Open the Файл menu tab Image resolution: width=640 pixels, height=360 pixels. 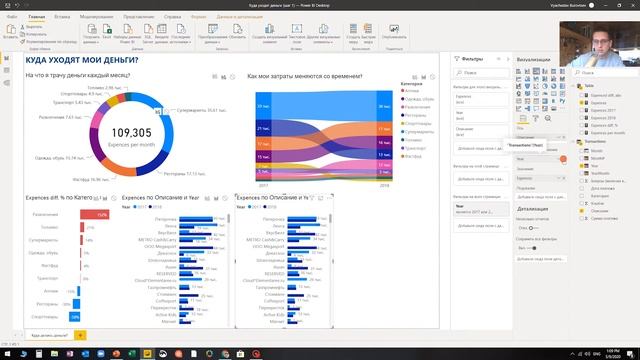(x=12, y=17)
